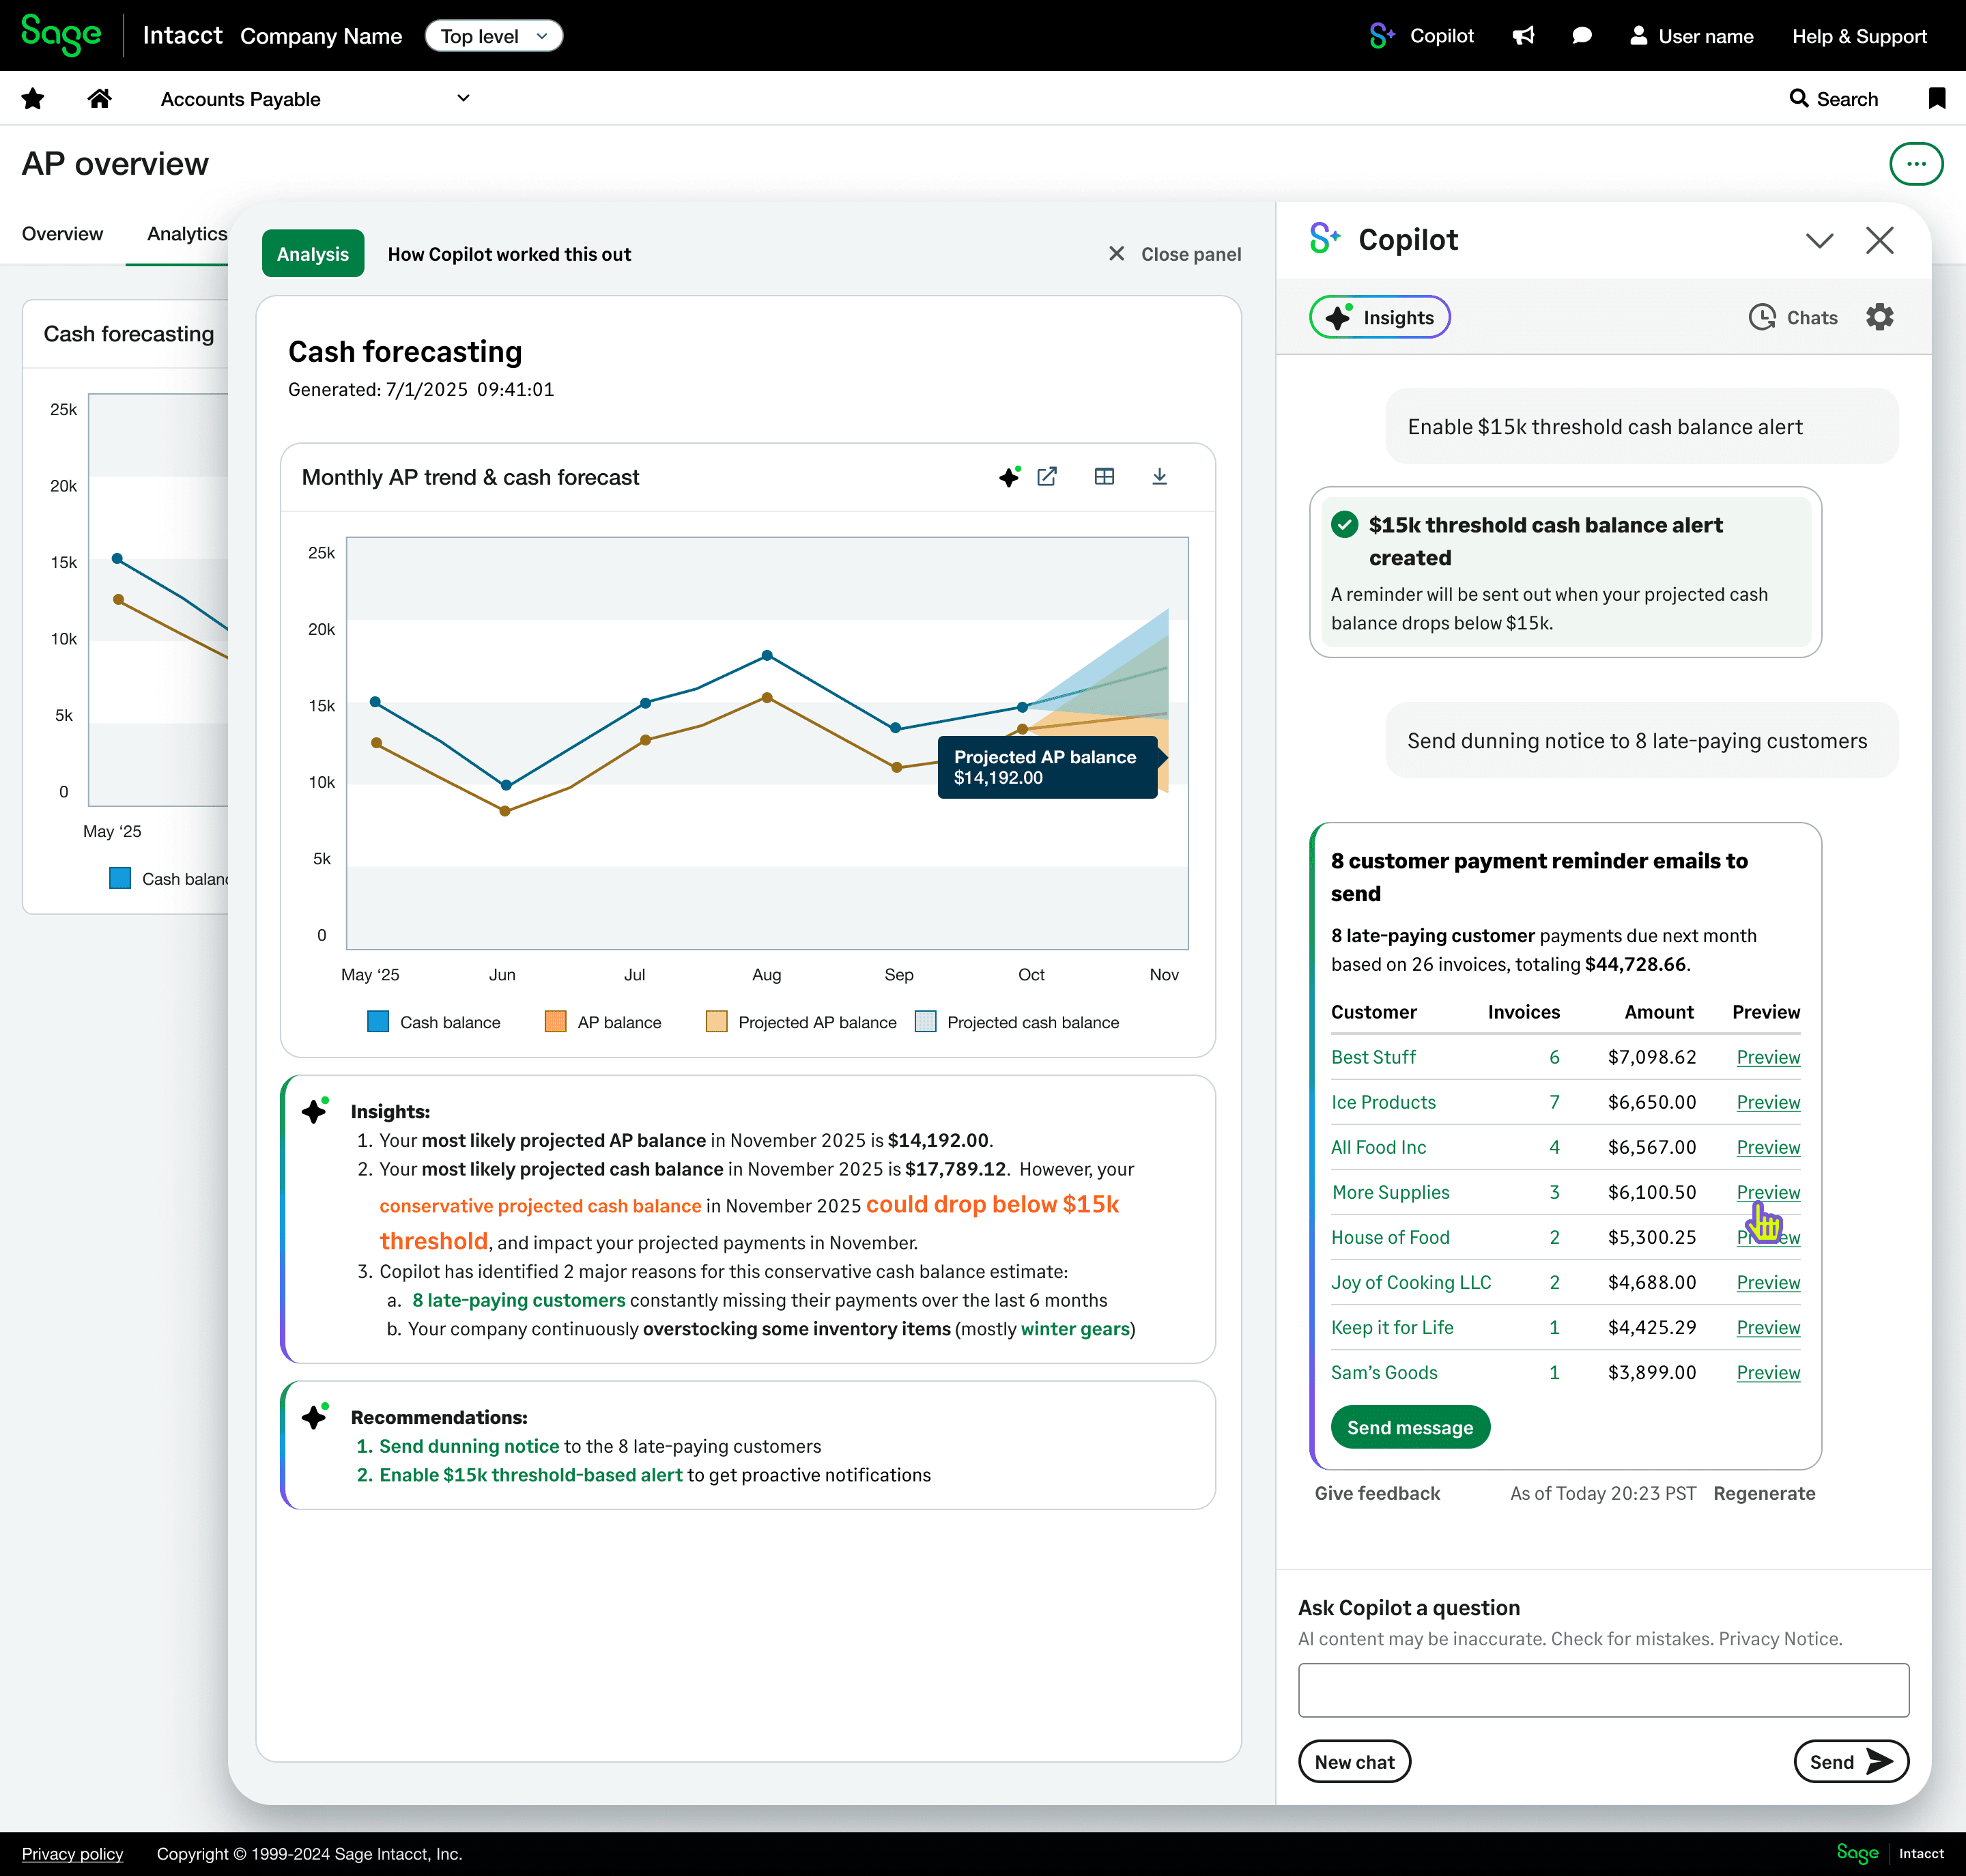
Task: Select the Overview tab
Action: pos(62,234)
